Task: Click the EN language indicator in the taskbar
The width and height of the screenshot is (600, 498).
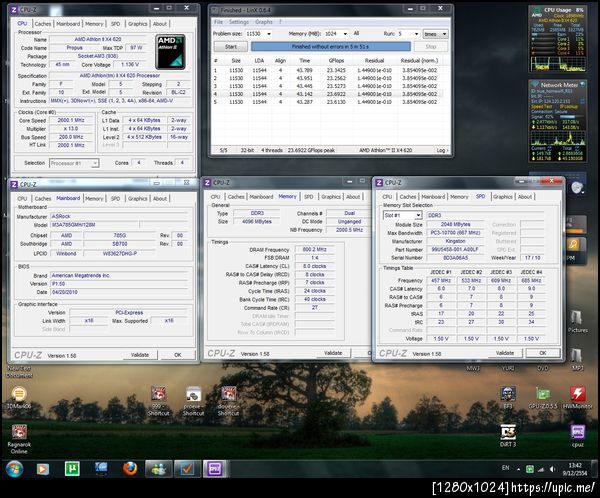Action: (505, 468)
